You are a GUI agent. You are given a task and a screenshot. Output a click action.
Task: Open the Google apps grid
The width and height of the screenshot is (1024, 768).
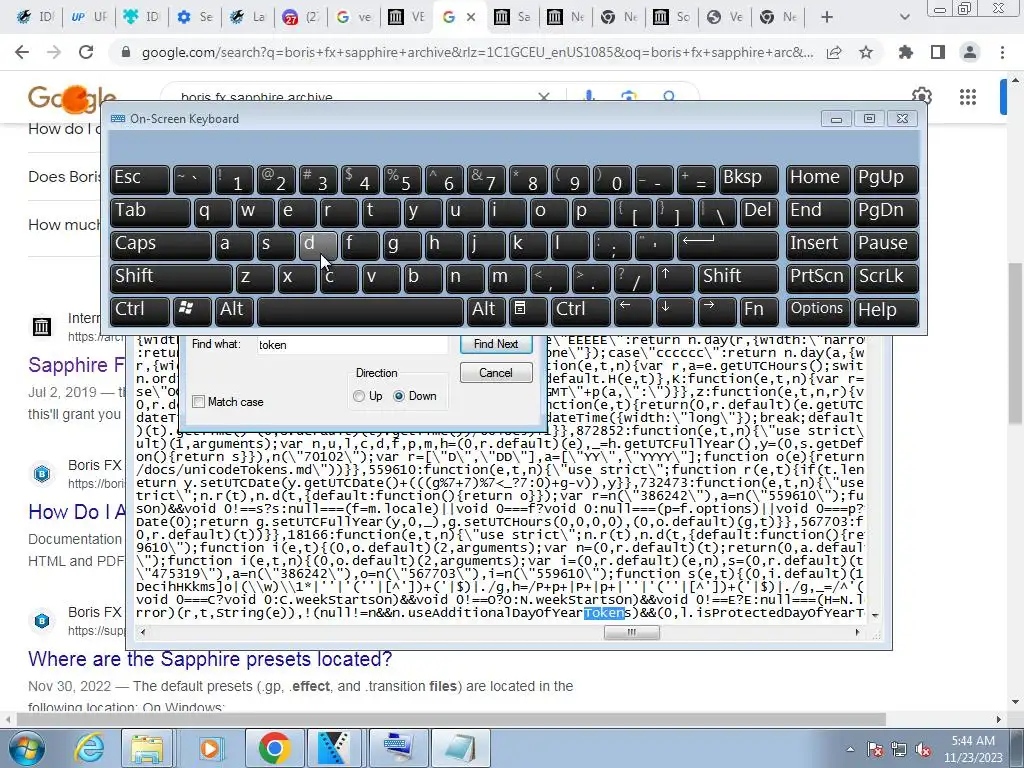click(968, 97)
